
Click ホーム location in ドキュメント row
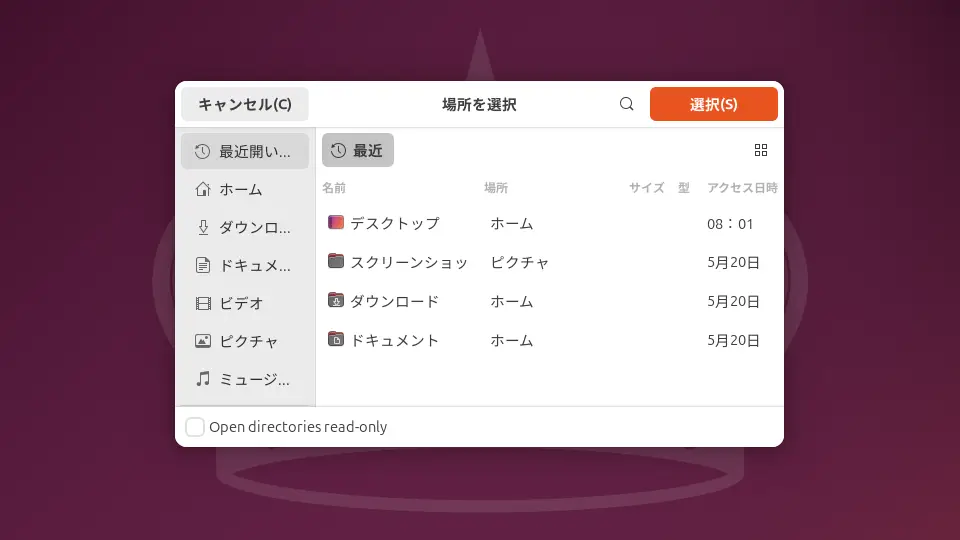coord(512,340)
